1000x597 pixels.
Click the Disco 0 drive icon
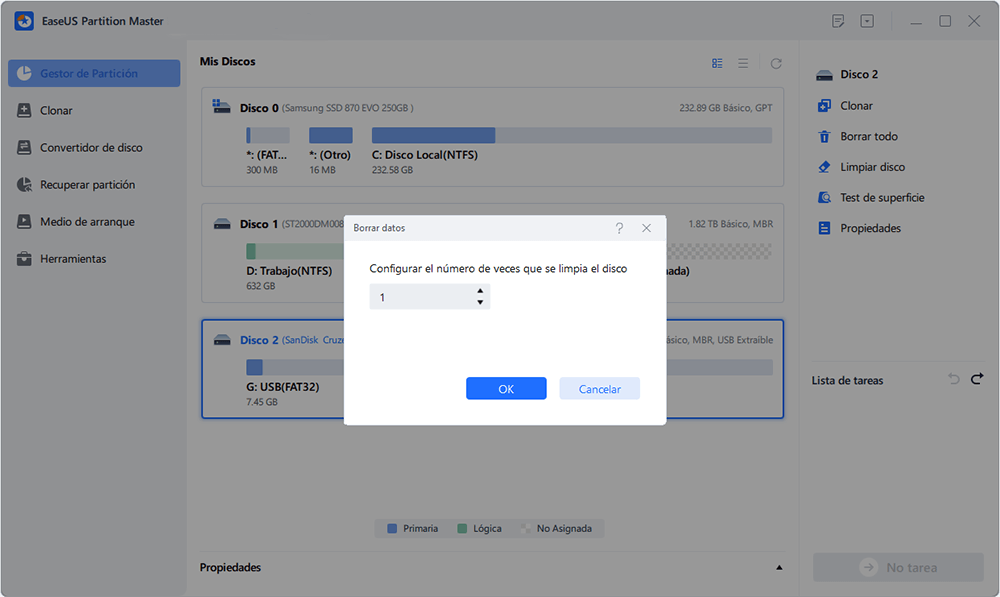pyautogui.click(x=221, y=107)
